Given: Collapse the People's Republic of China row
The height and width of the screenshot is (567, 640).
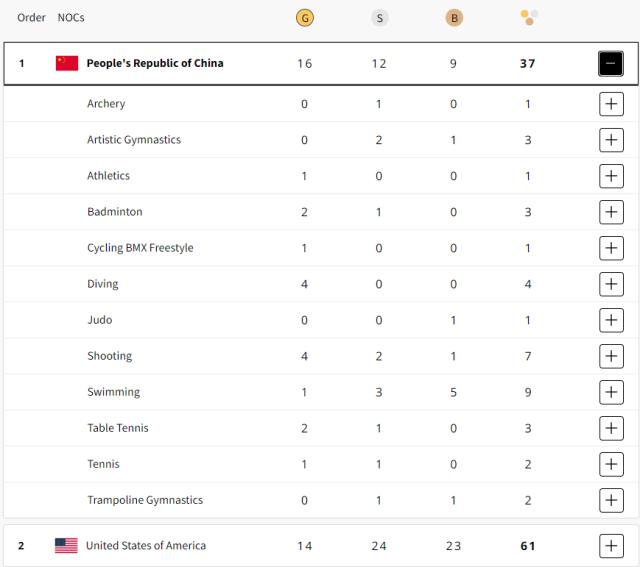Looking at the screenshot, I should pos(611,63).
